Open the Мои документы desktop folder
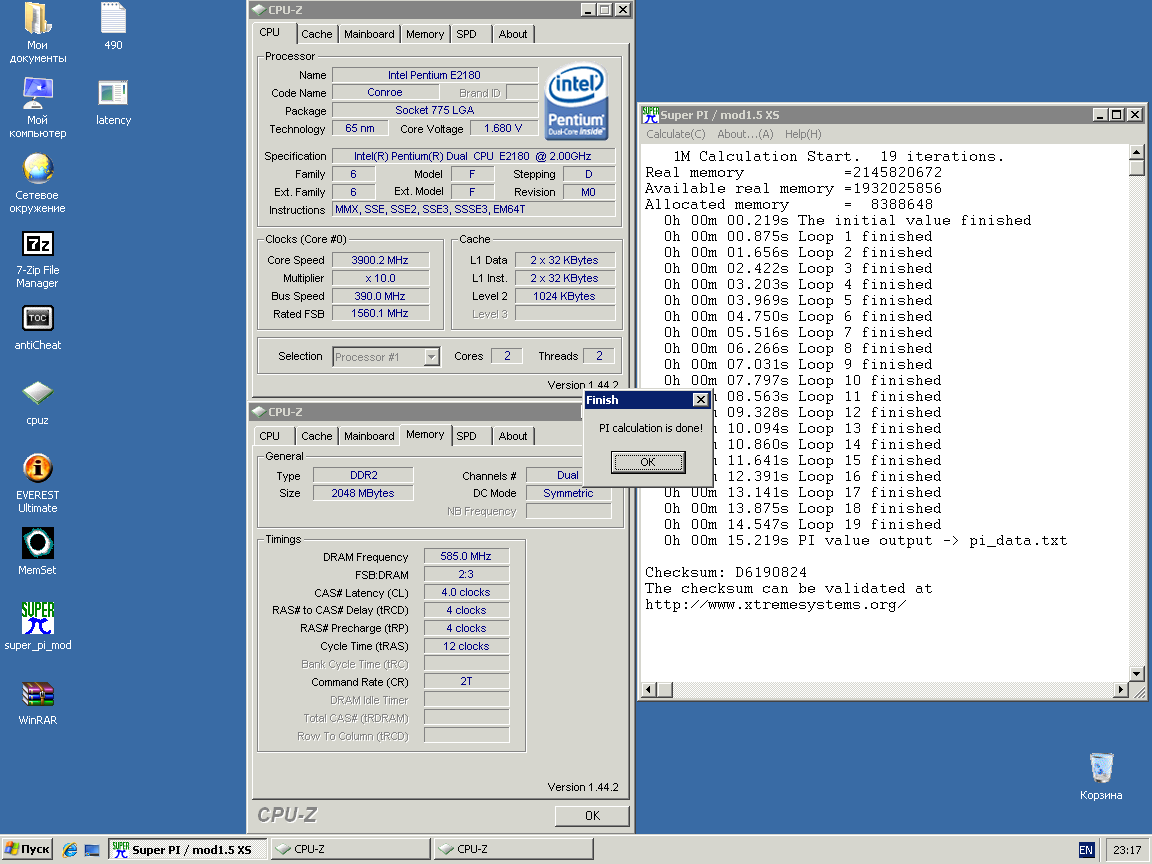1152x864 pixels. click(37, 32)
